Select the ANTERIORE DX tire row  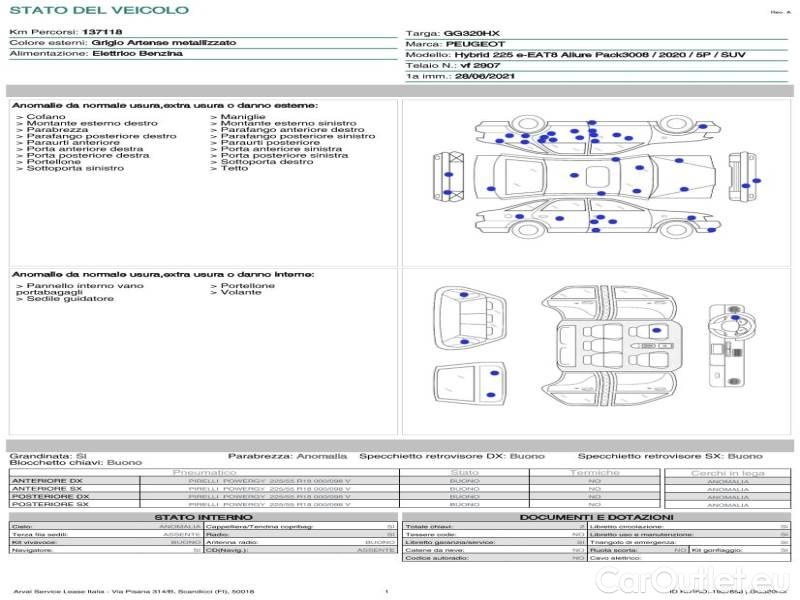47,481
